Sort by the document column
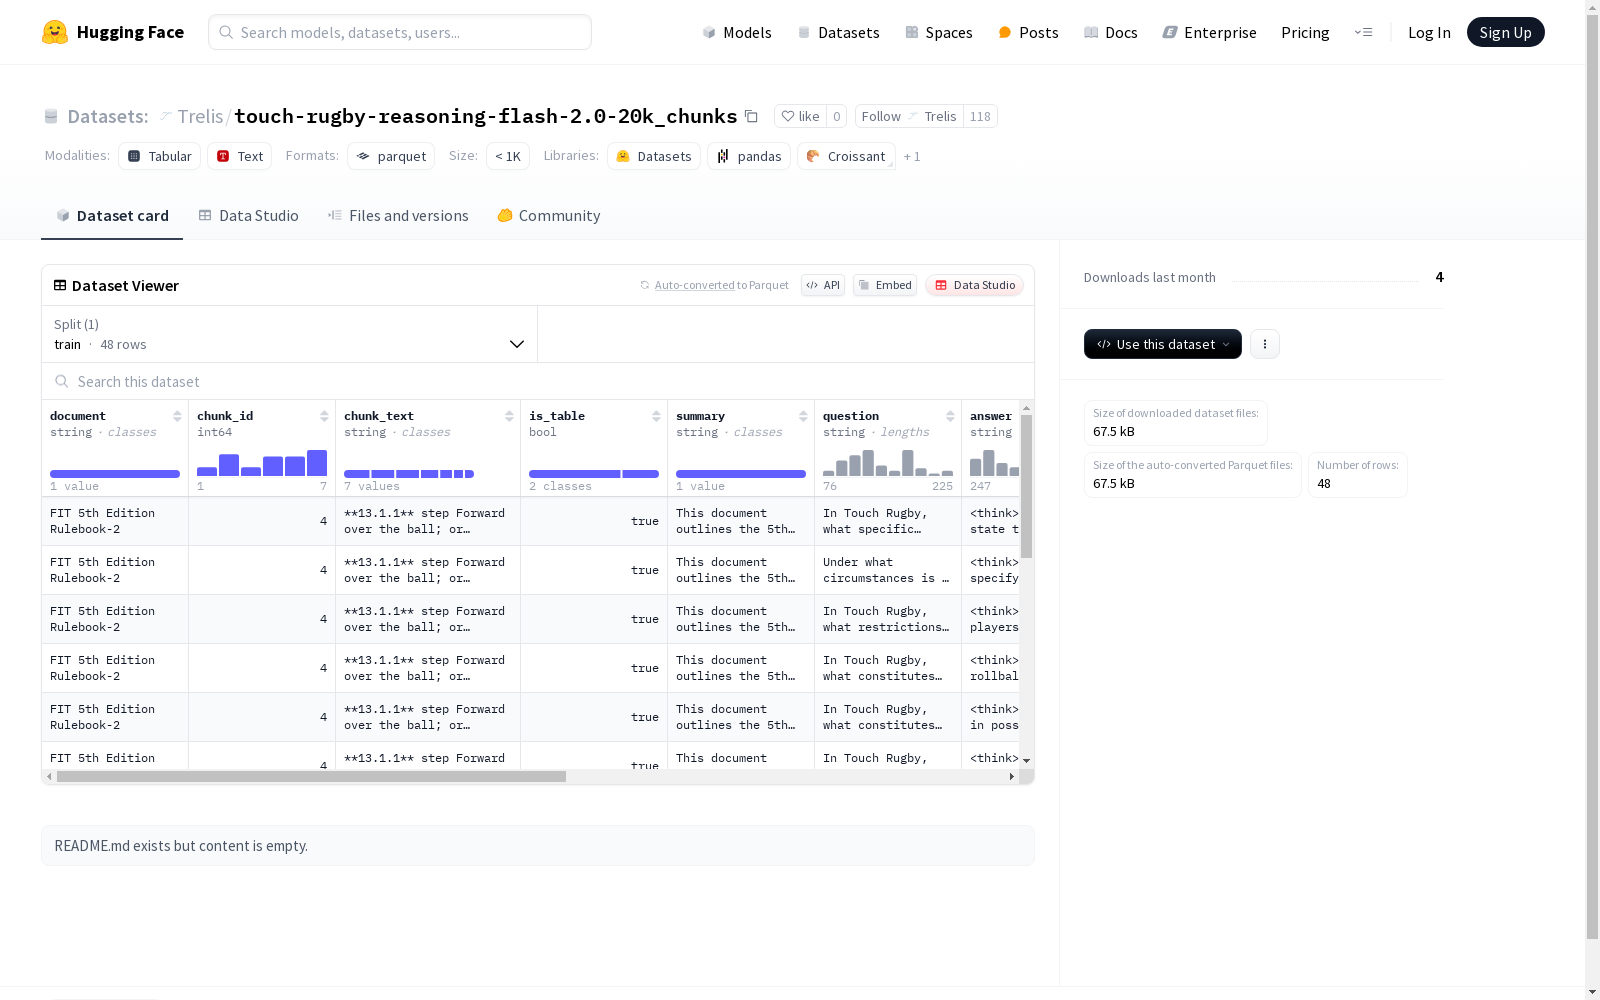 click(177, 416)
